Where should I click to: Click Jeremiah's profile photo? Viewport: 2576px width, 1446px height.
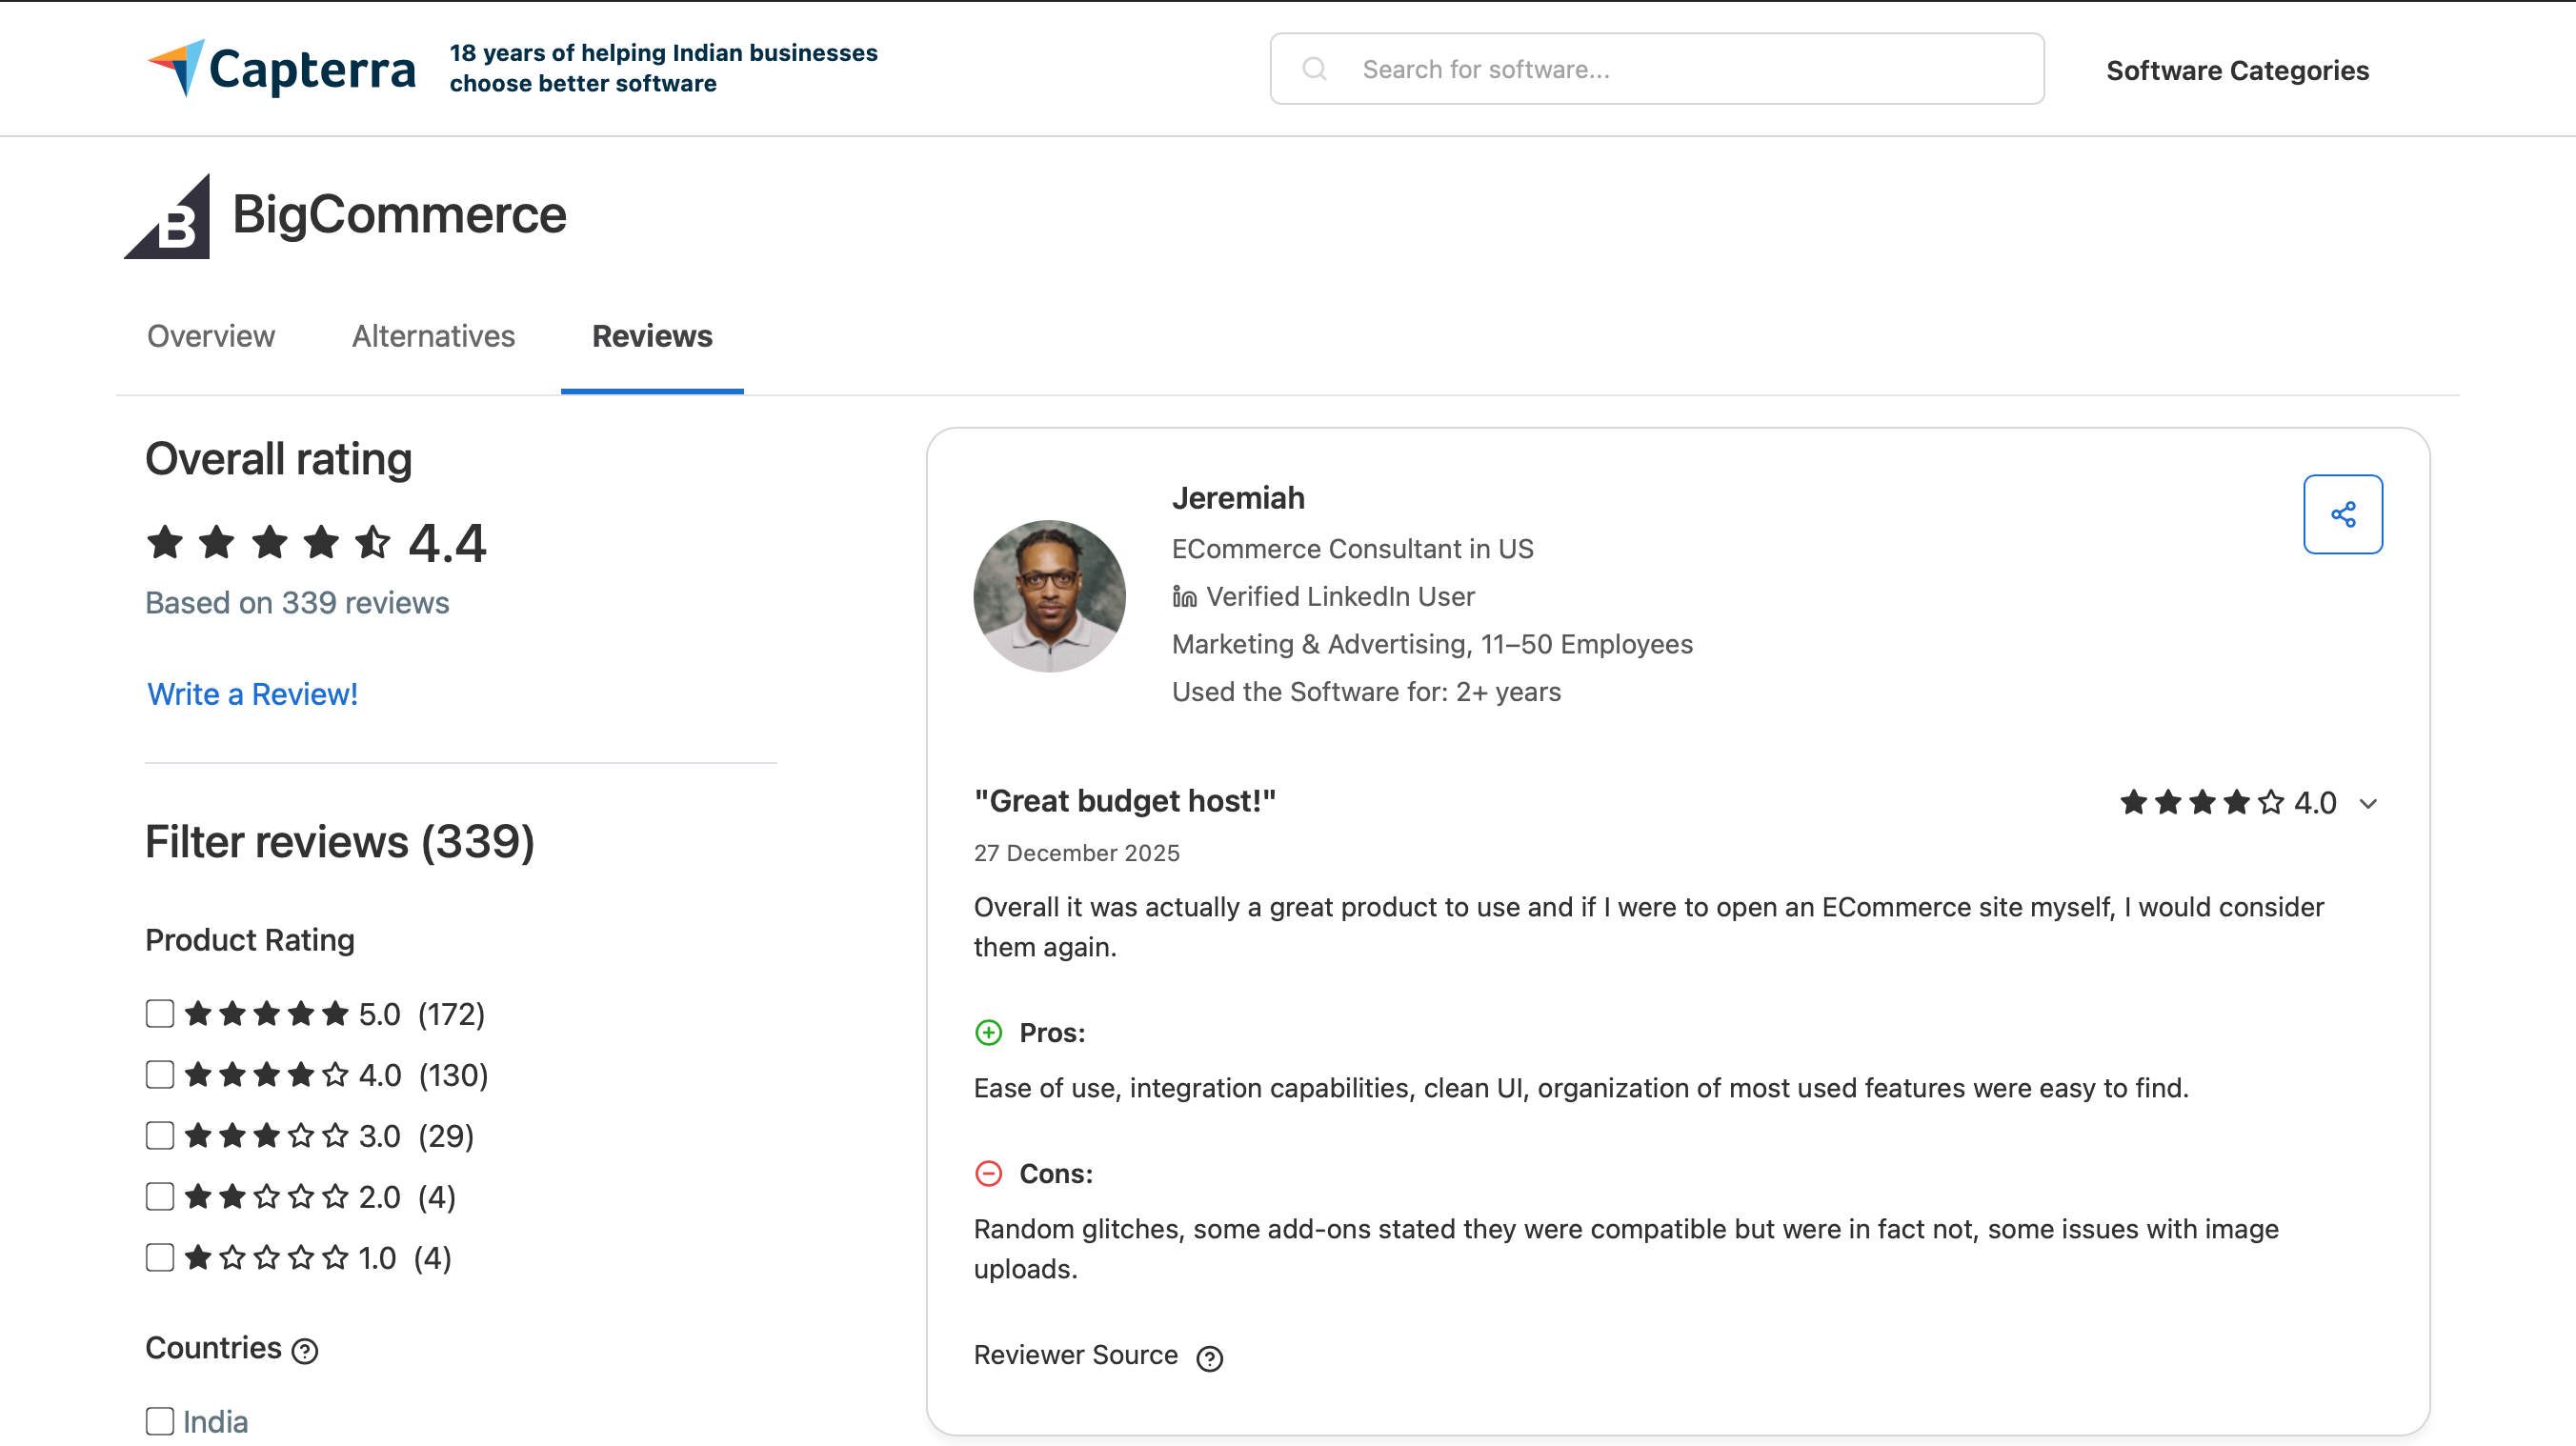point(1049,596)
